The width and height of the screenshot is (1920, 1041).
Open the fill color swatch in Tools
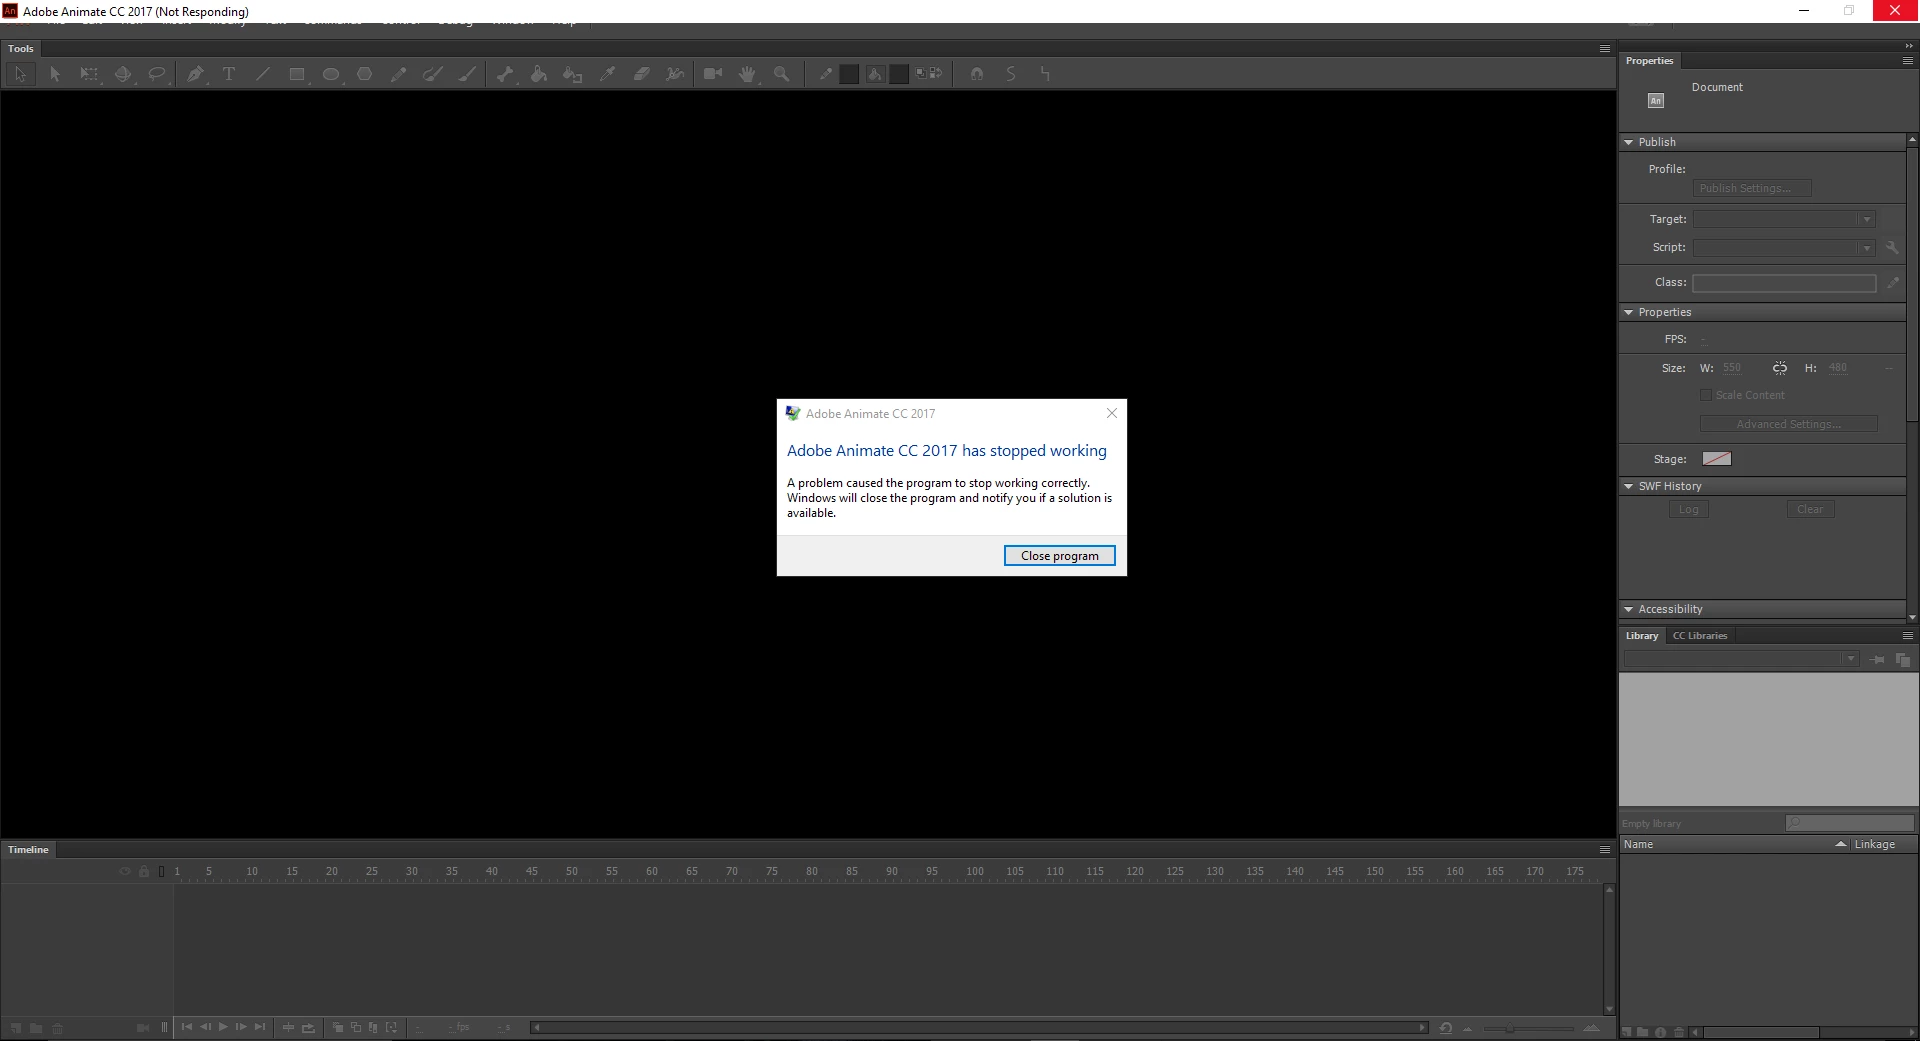tap(899, 74)
